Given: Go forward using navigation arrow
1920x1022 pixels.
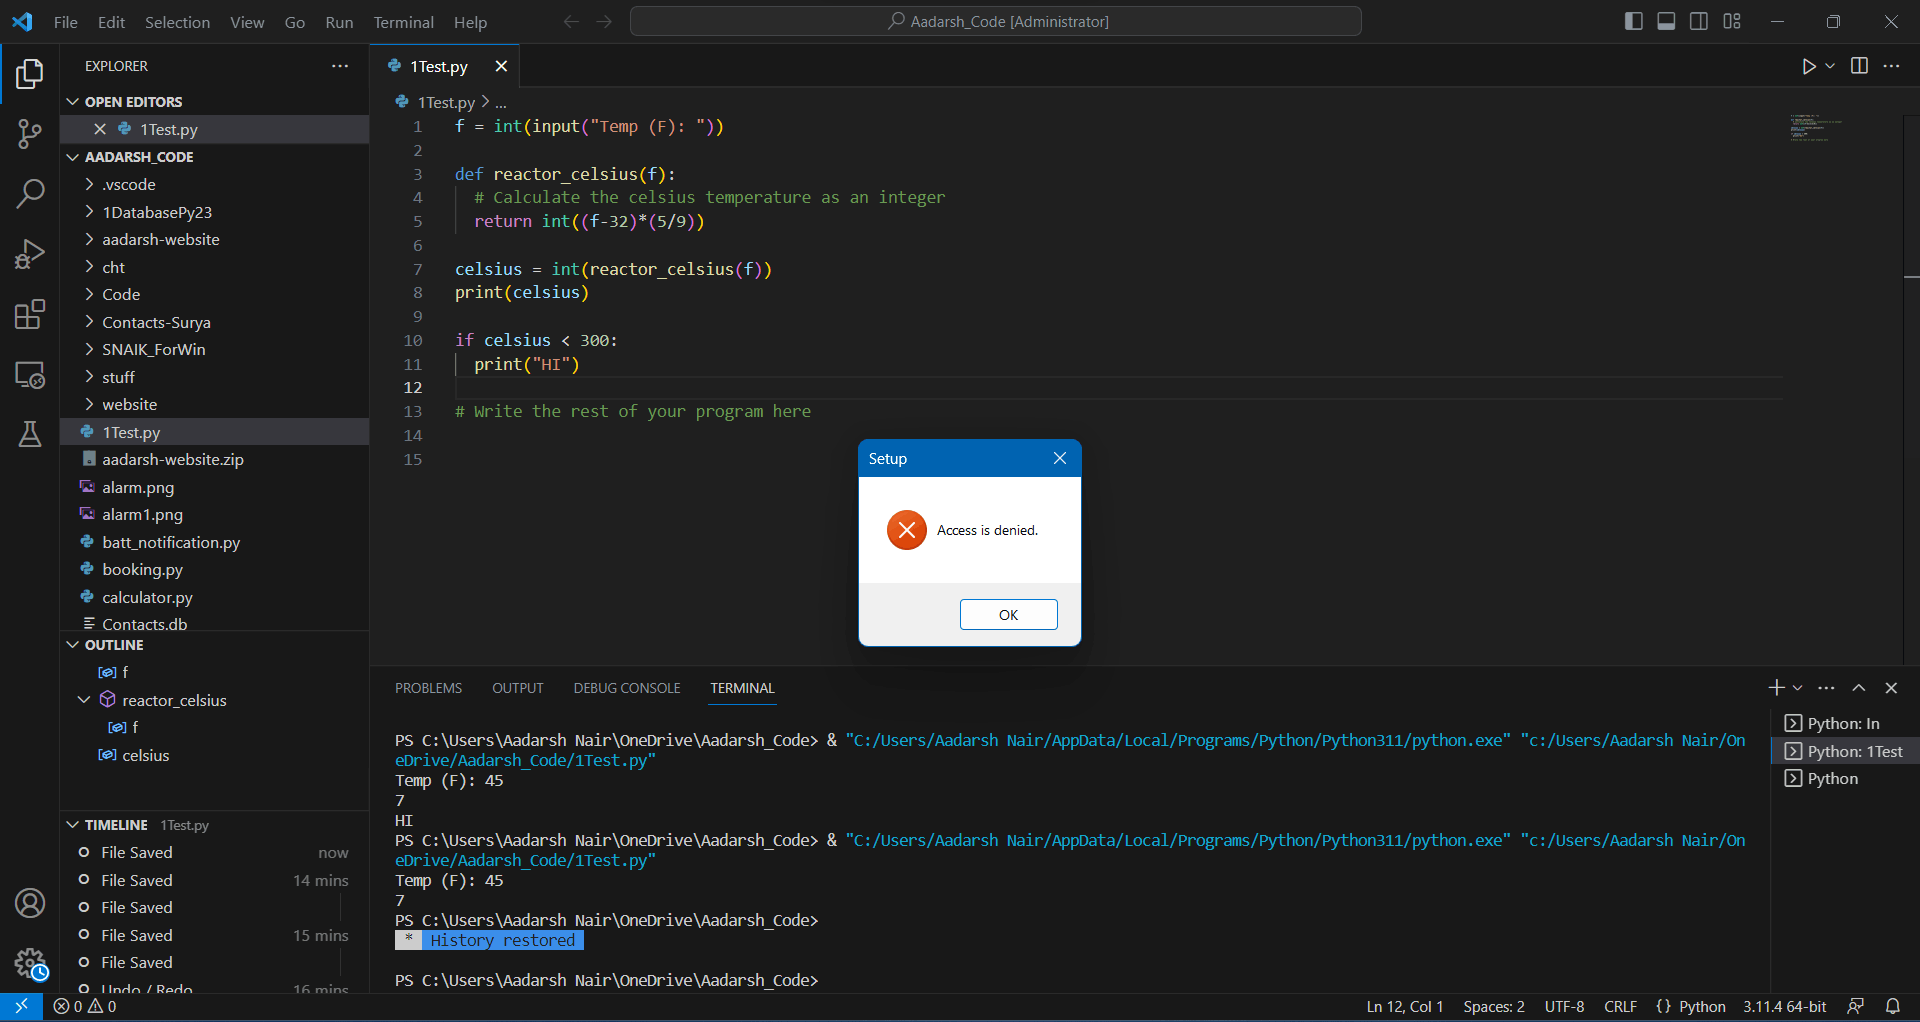Looking at the screenshot, I should 604,22.
